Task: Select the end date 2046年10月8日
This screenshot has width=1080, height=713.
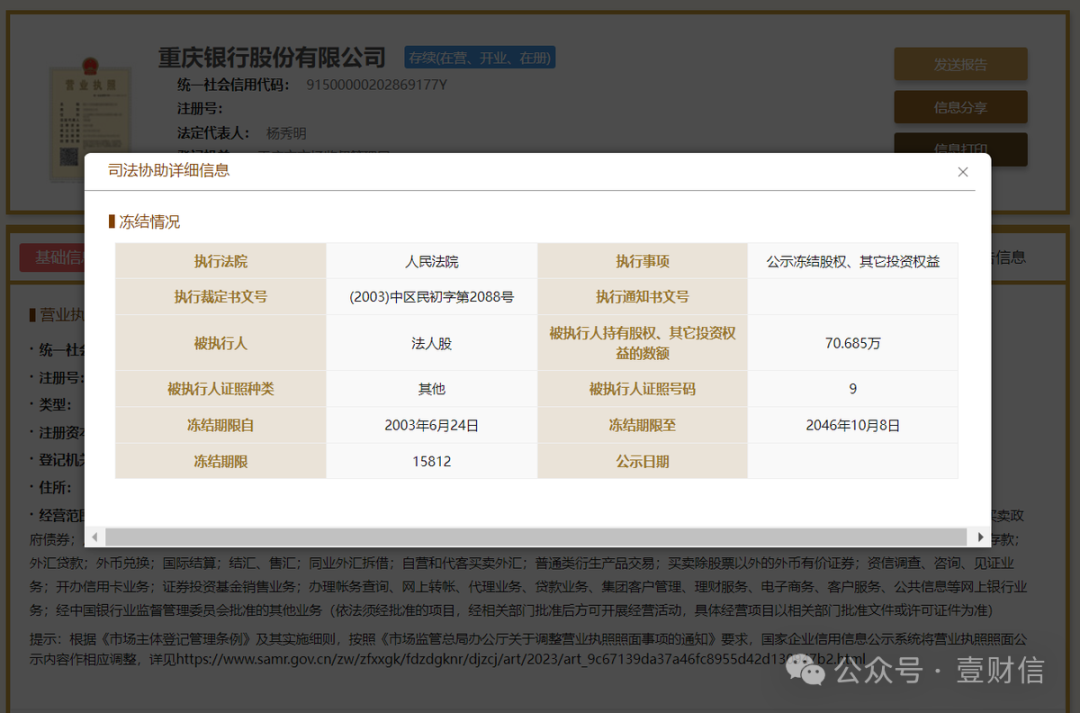Action: click(x=853, y=425)
